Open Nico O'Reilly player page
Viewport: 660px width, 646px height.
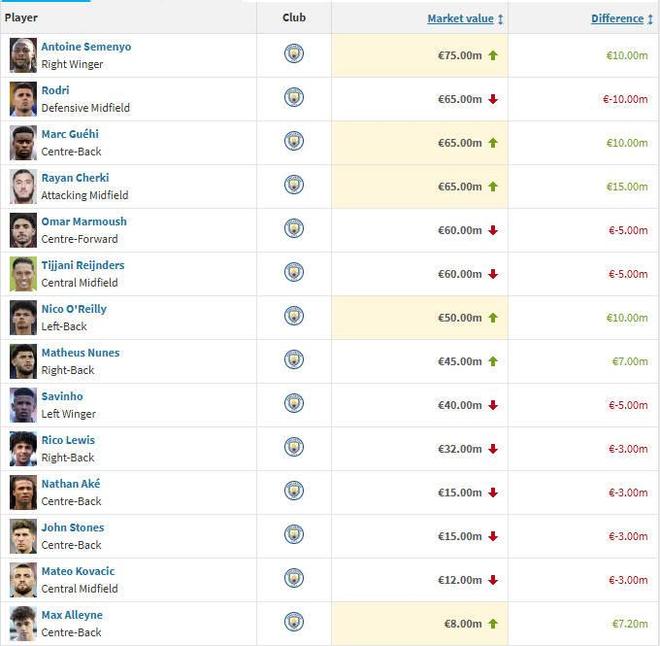pyautogui.click(x=74, y=309)
